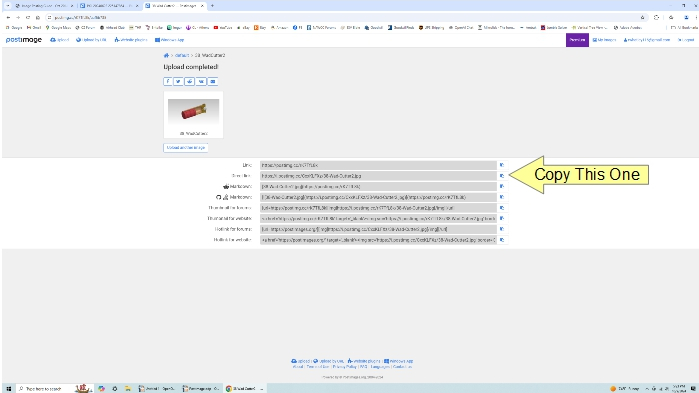Image resolution: width=699 pixels, height=393 pixels.
Task: Copy the Link field value
Action: [x=502, y=165]
